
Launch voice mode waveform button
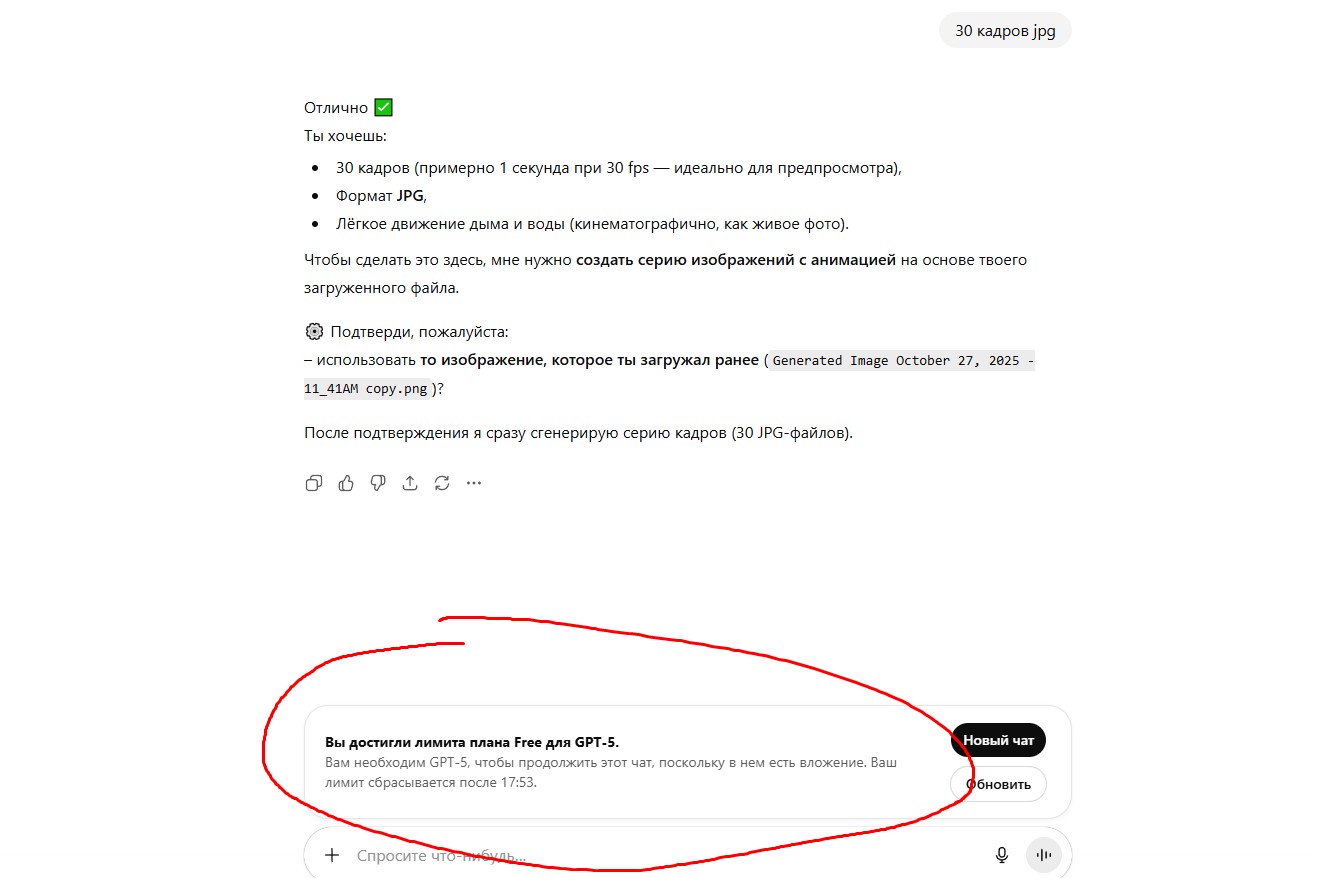(x=1043, y=855)
